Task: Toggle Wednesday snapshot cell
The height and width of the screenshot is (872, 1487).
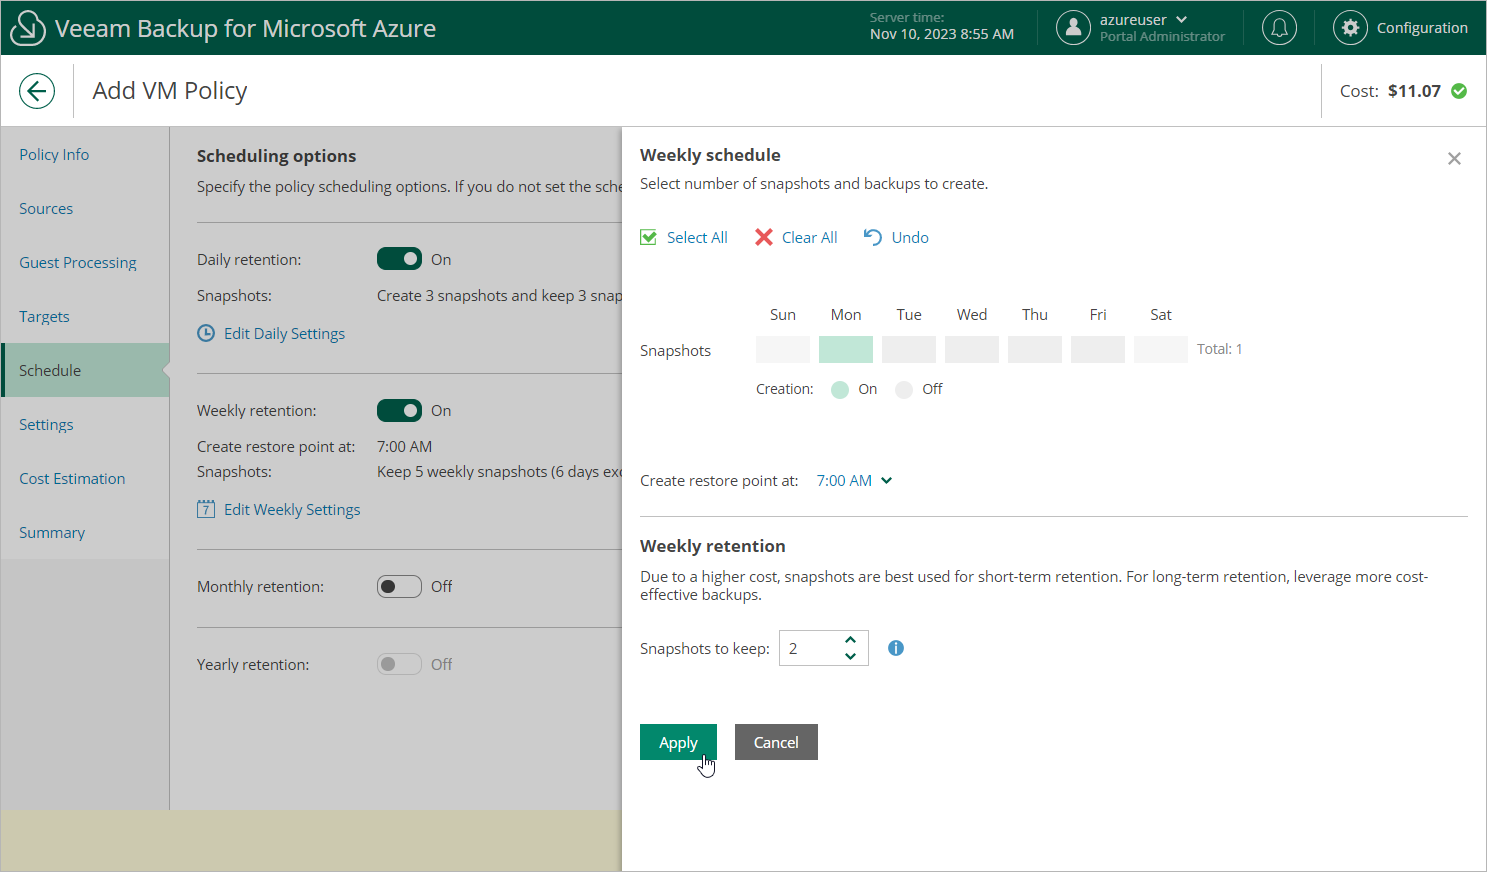Action: (x=972, y=349)
